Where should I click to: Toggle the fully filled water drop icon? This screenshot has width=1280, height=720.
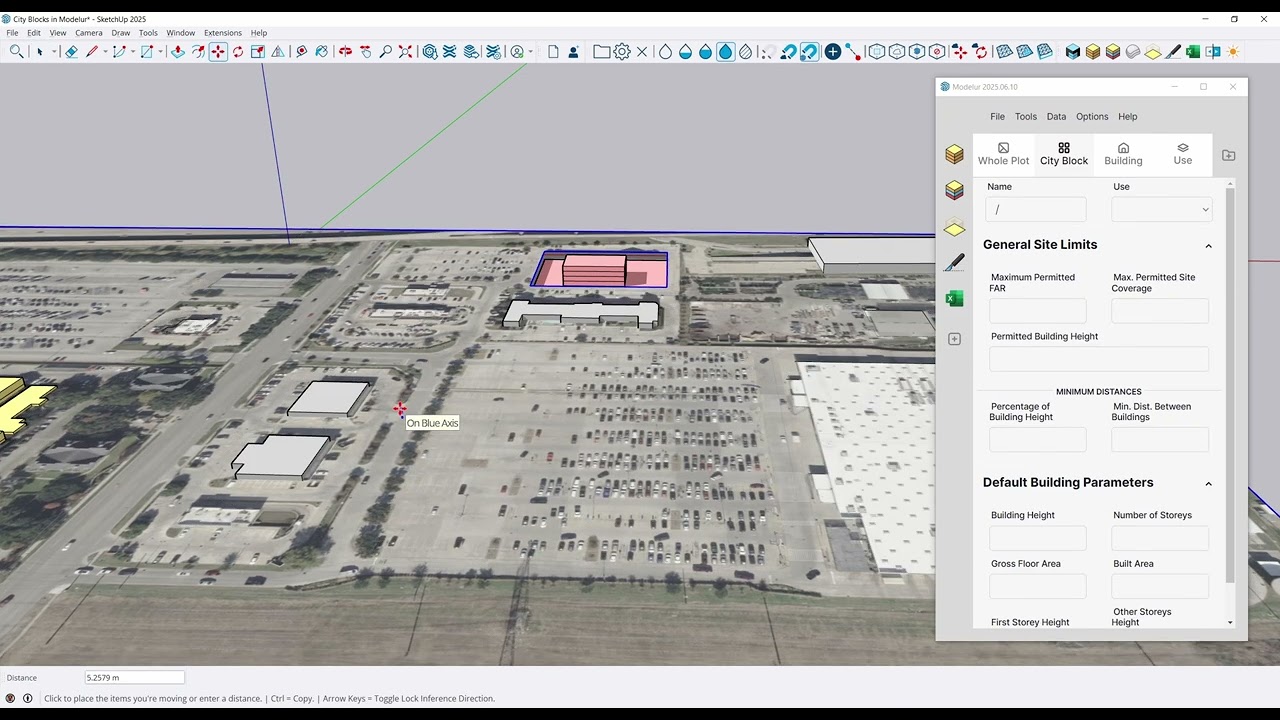(x=726, y=52)
